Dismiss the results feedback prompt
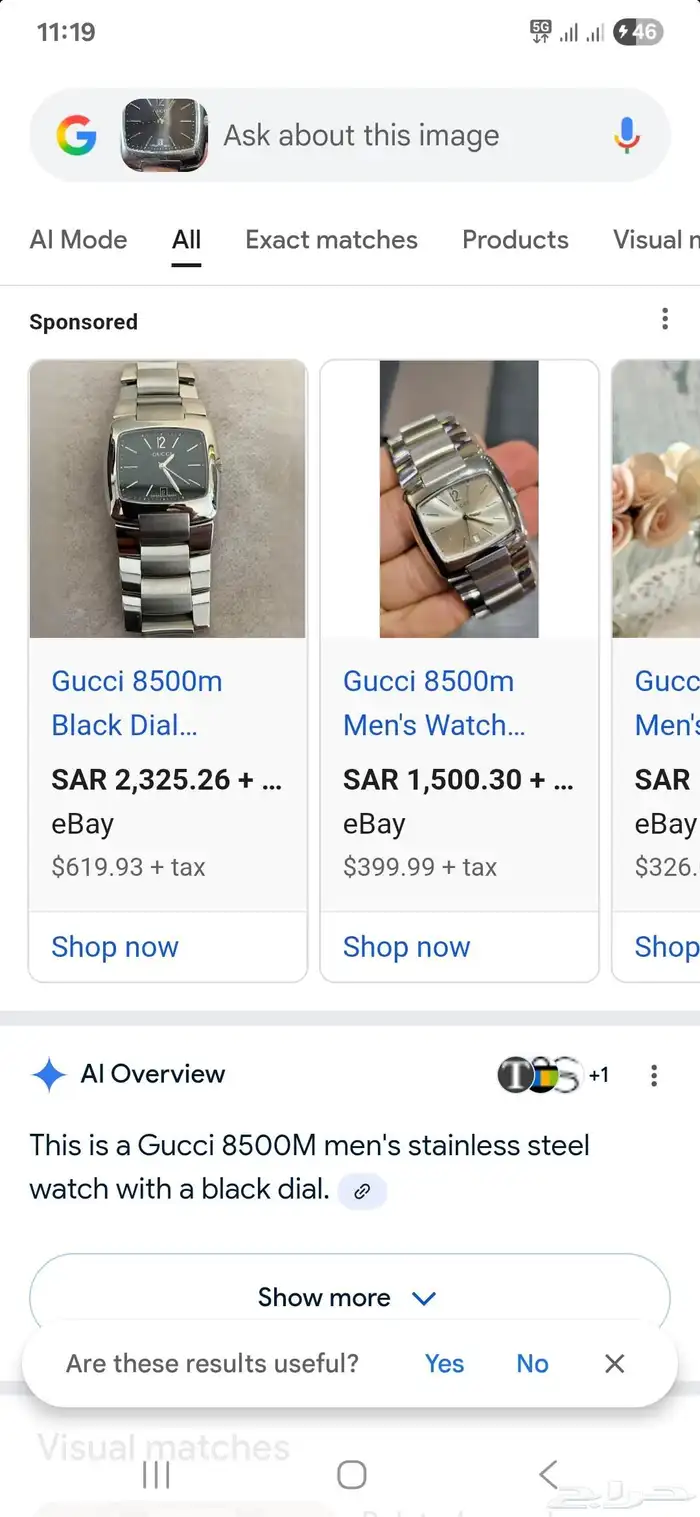The width and height of the screenshot is (700, 1517). point(615,1363)
